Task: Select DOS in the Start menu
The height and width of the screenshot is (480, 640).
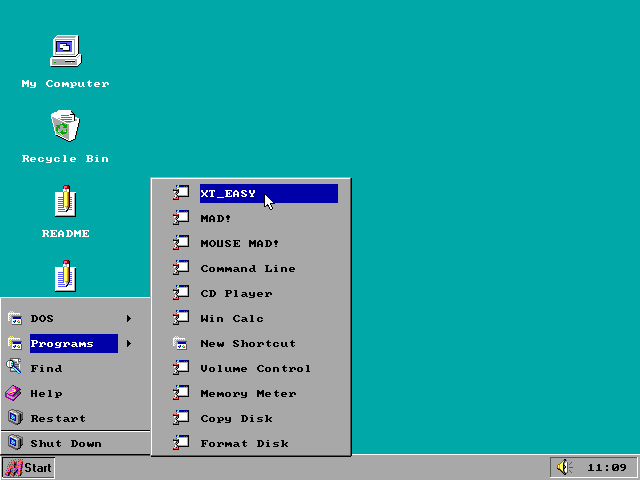Action: pos(76,318)
